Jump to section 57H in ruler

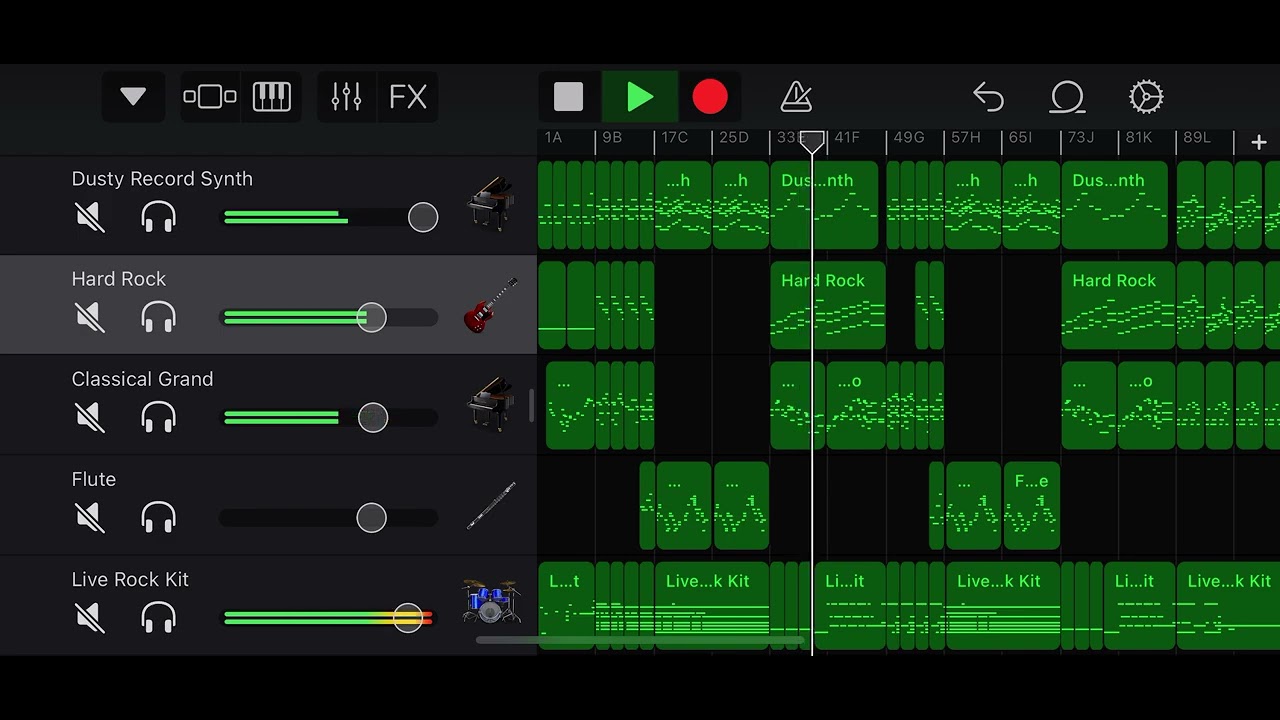966,138
